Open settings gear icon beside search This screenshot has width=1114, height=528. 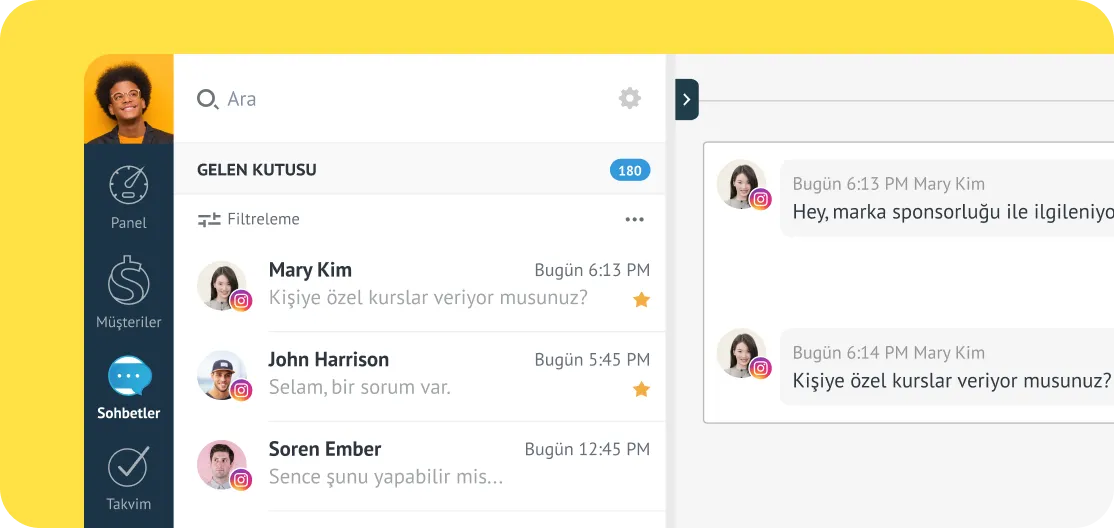(629, 98)
